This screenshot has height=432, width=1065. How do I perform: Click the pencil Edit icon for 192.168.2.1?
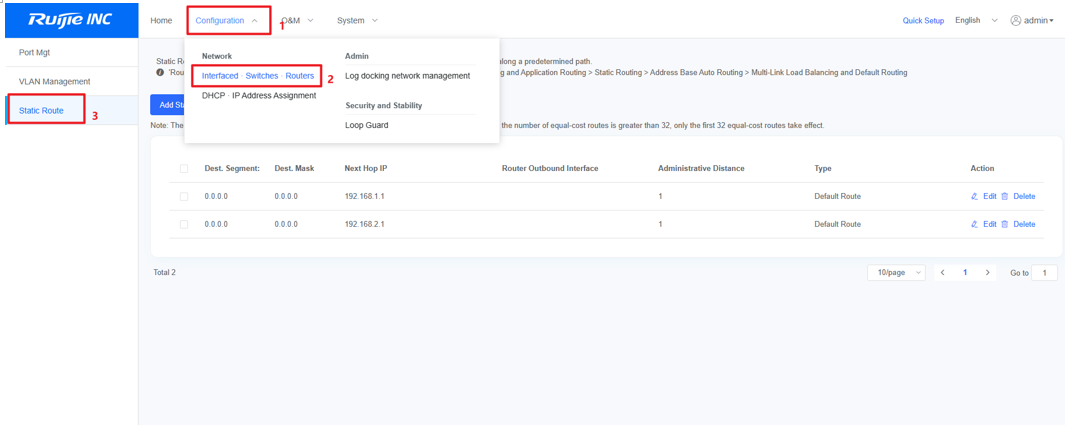point(974,224)
